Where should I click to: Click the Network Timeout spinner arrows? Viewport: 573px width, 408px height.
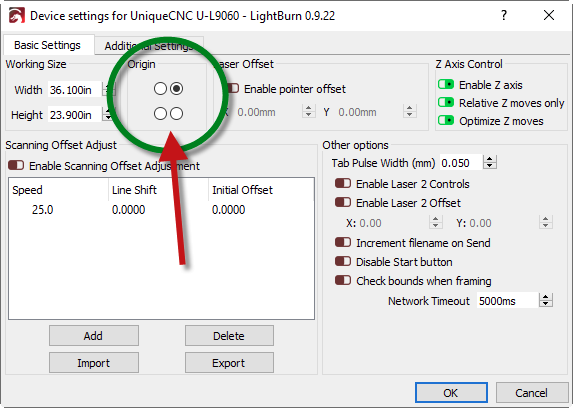click(x=546, y=301)
